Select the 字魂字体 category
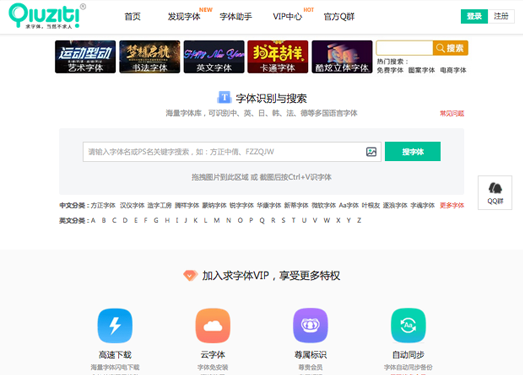This screenshot has height=375, width=523. [422, 206]
